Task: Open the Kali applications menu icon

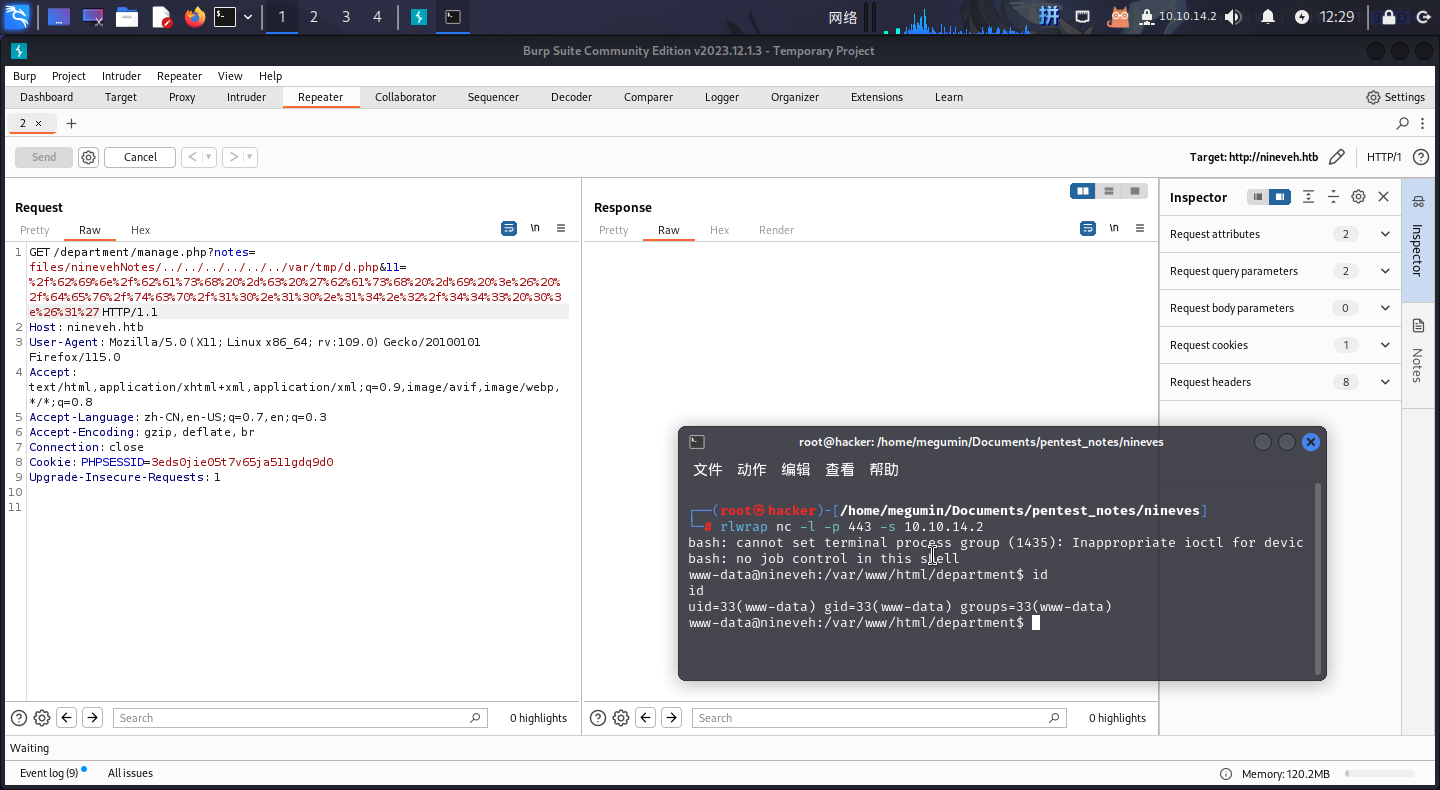Action: tap(17, 16)
